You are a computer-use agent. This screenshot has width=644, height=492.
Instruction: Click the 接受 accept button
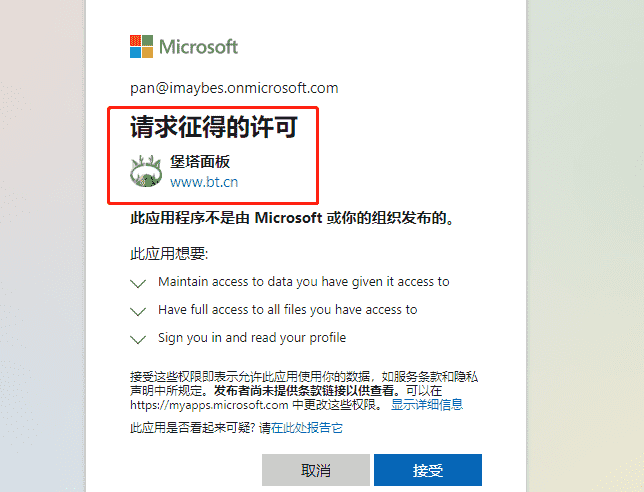pyautogui.click(x=428, y=470)
